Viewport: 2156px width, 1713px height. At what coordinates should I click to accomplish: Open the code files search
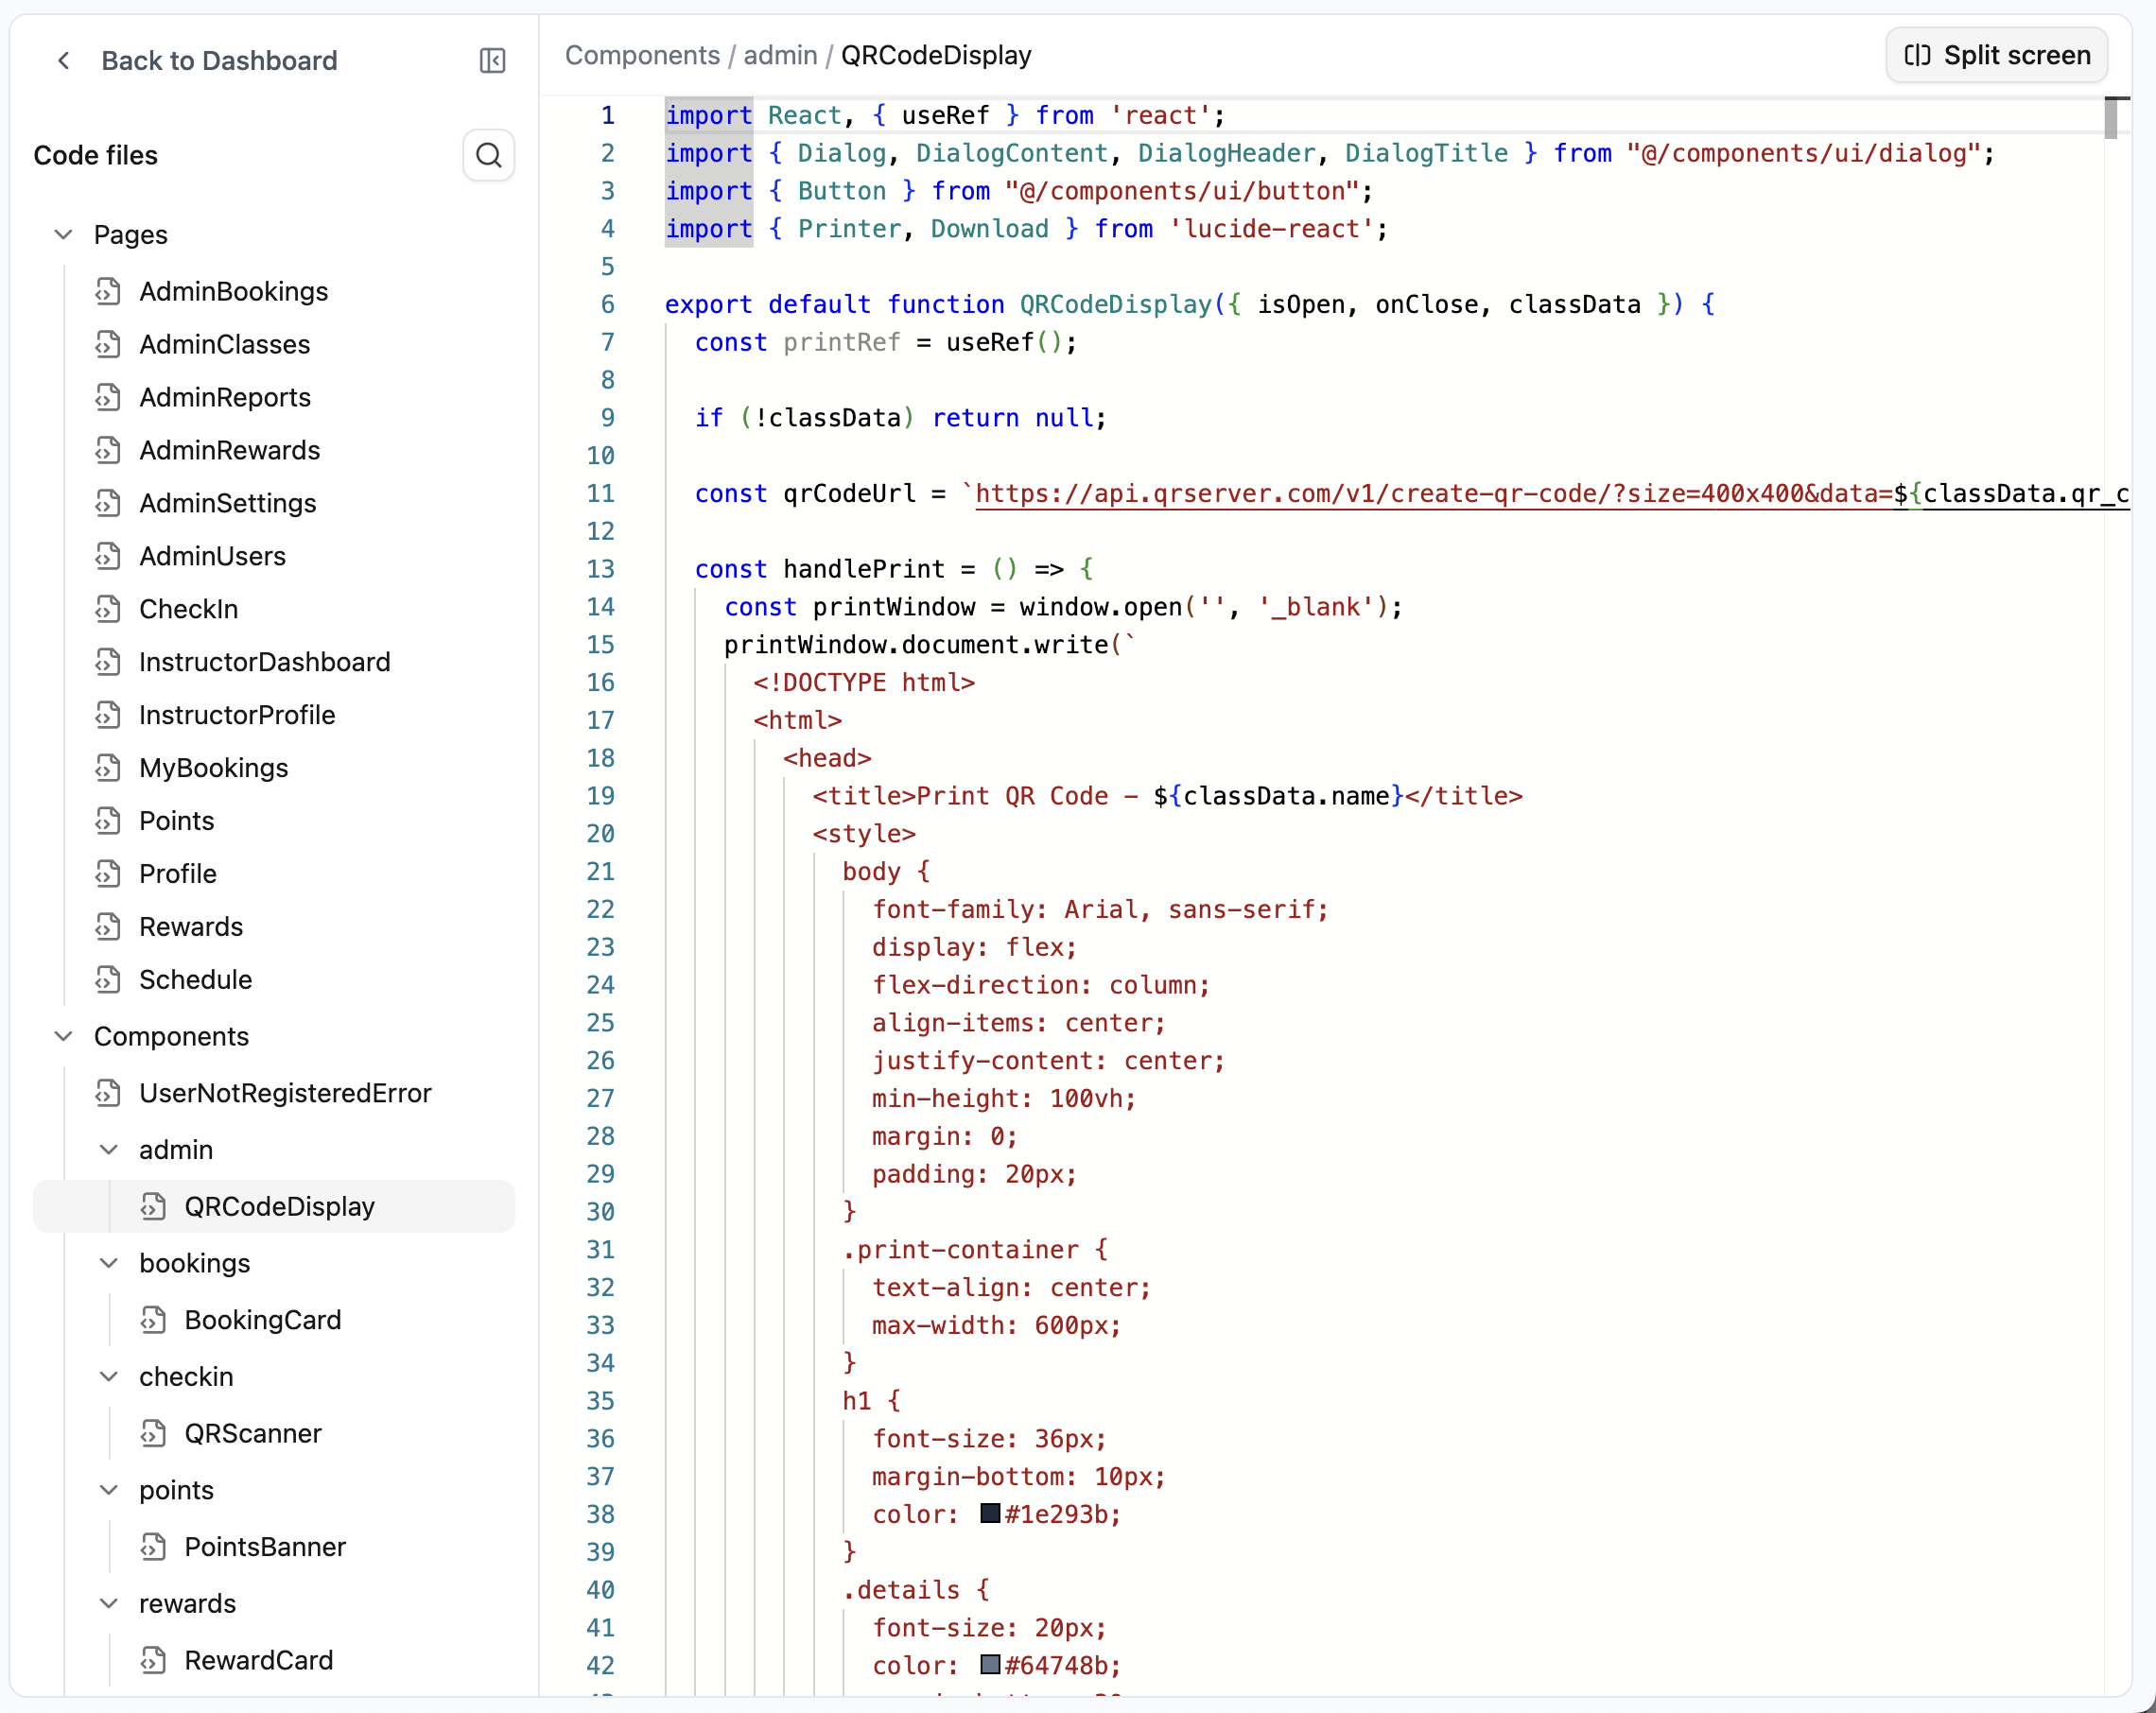[489, 155]
